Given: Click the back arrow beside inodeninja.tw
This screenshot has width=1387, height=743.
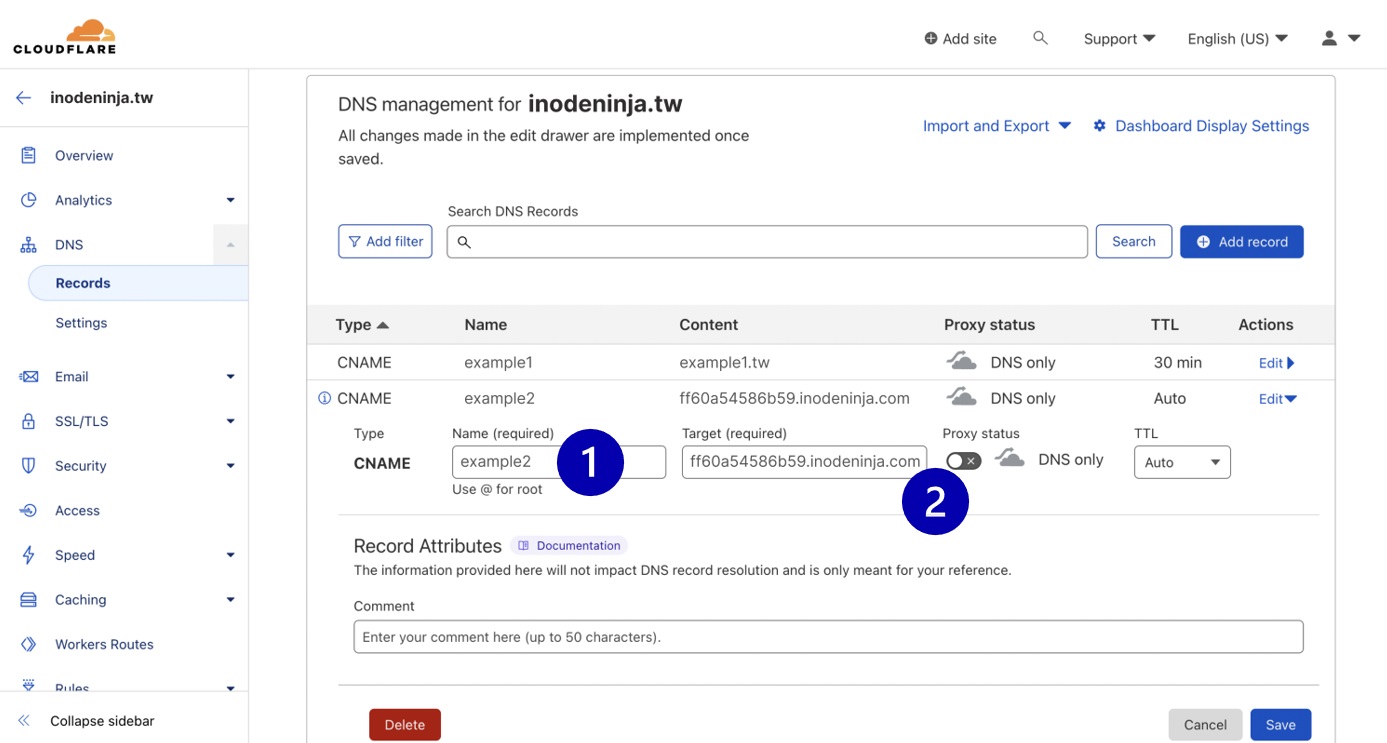Looking at the screenshot, I should (24, 98).
